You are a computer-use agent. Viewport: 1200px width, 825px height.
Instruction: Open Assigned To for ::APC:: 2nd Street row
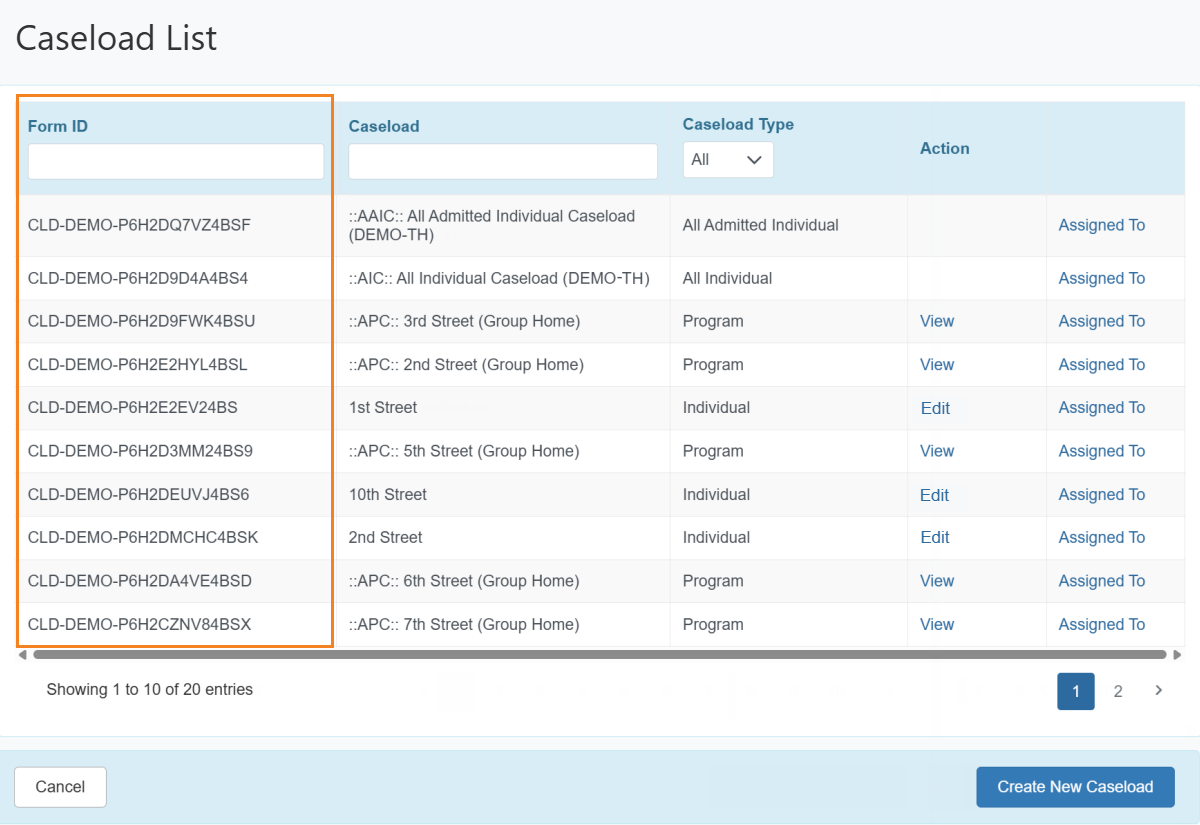(1102, 364)
